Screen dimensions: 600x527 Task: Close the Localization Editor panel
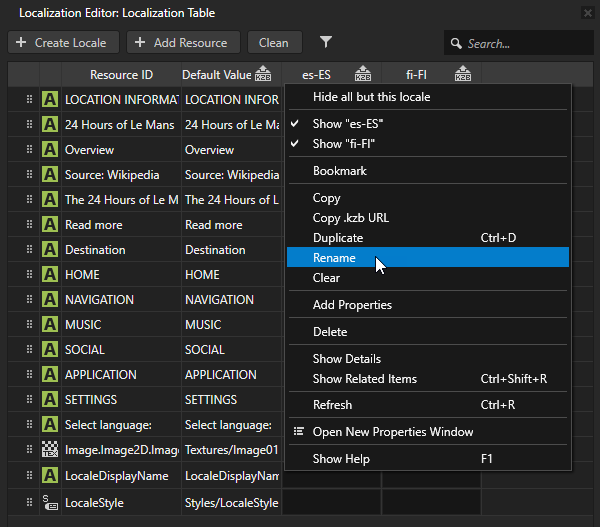tap(587, 13)
